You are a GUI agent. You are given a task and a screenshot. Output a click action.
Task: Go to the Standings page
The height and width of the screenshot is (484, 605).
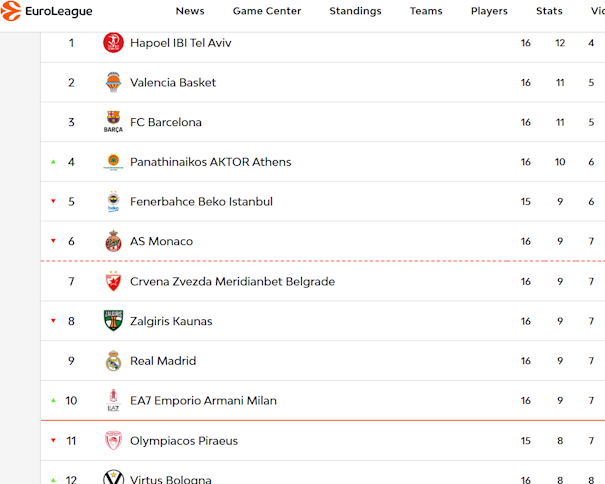[x=355, y=11]
